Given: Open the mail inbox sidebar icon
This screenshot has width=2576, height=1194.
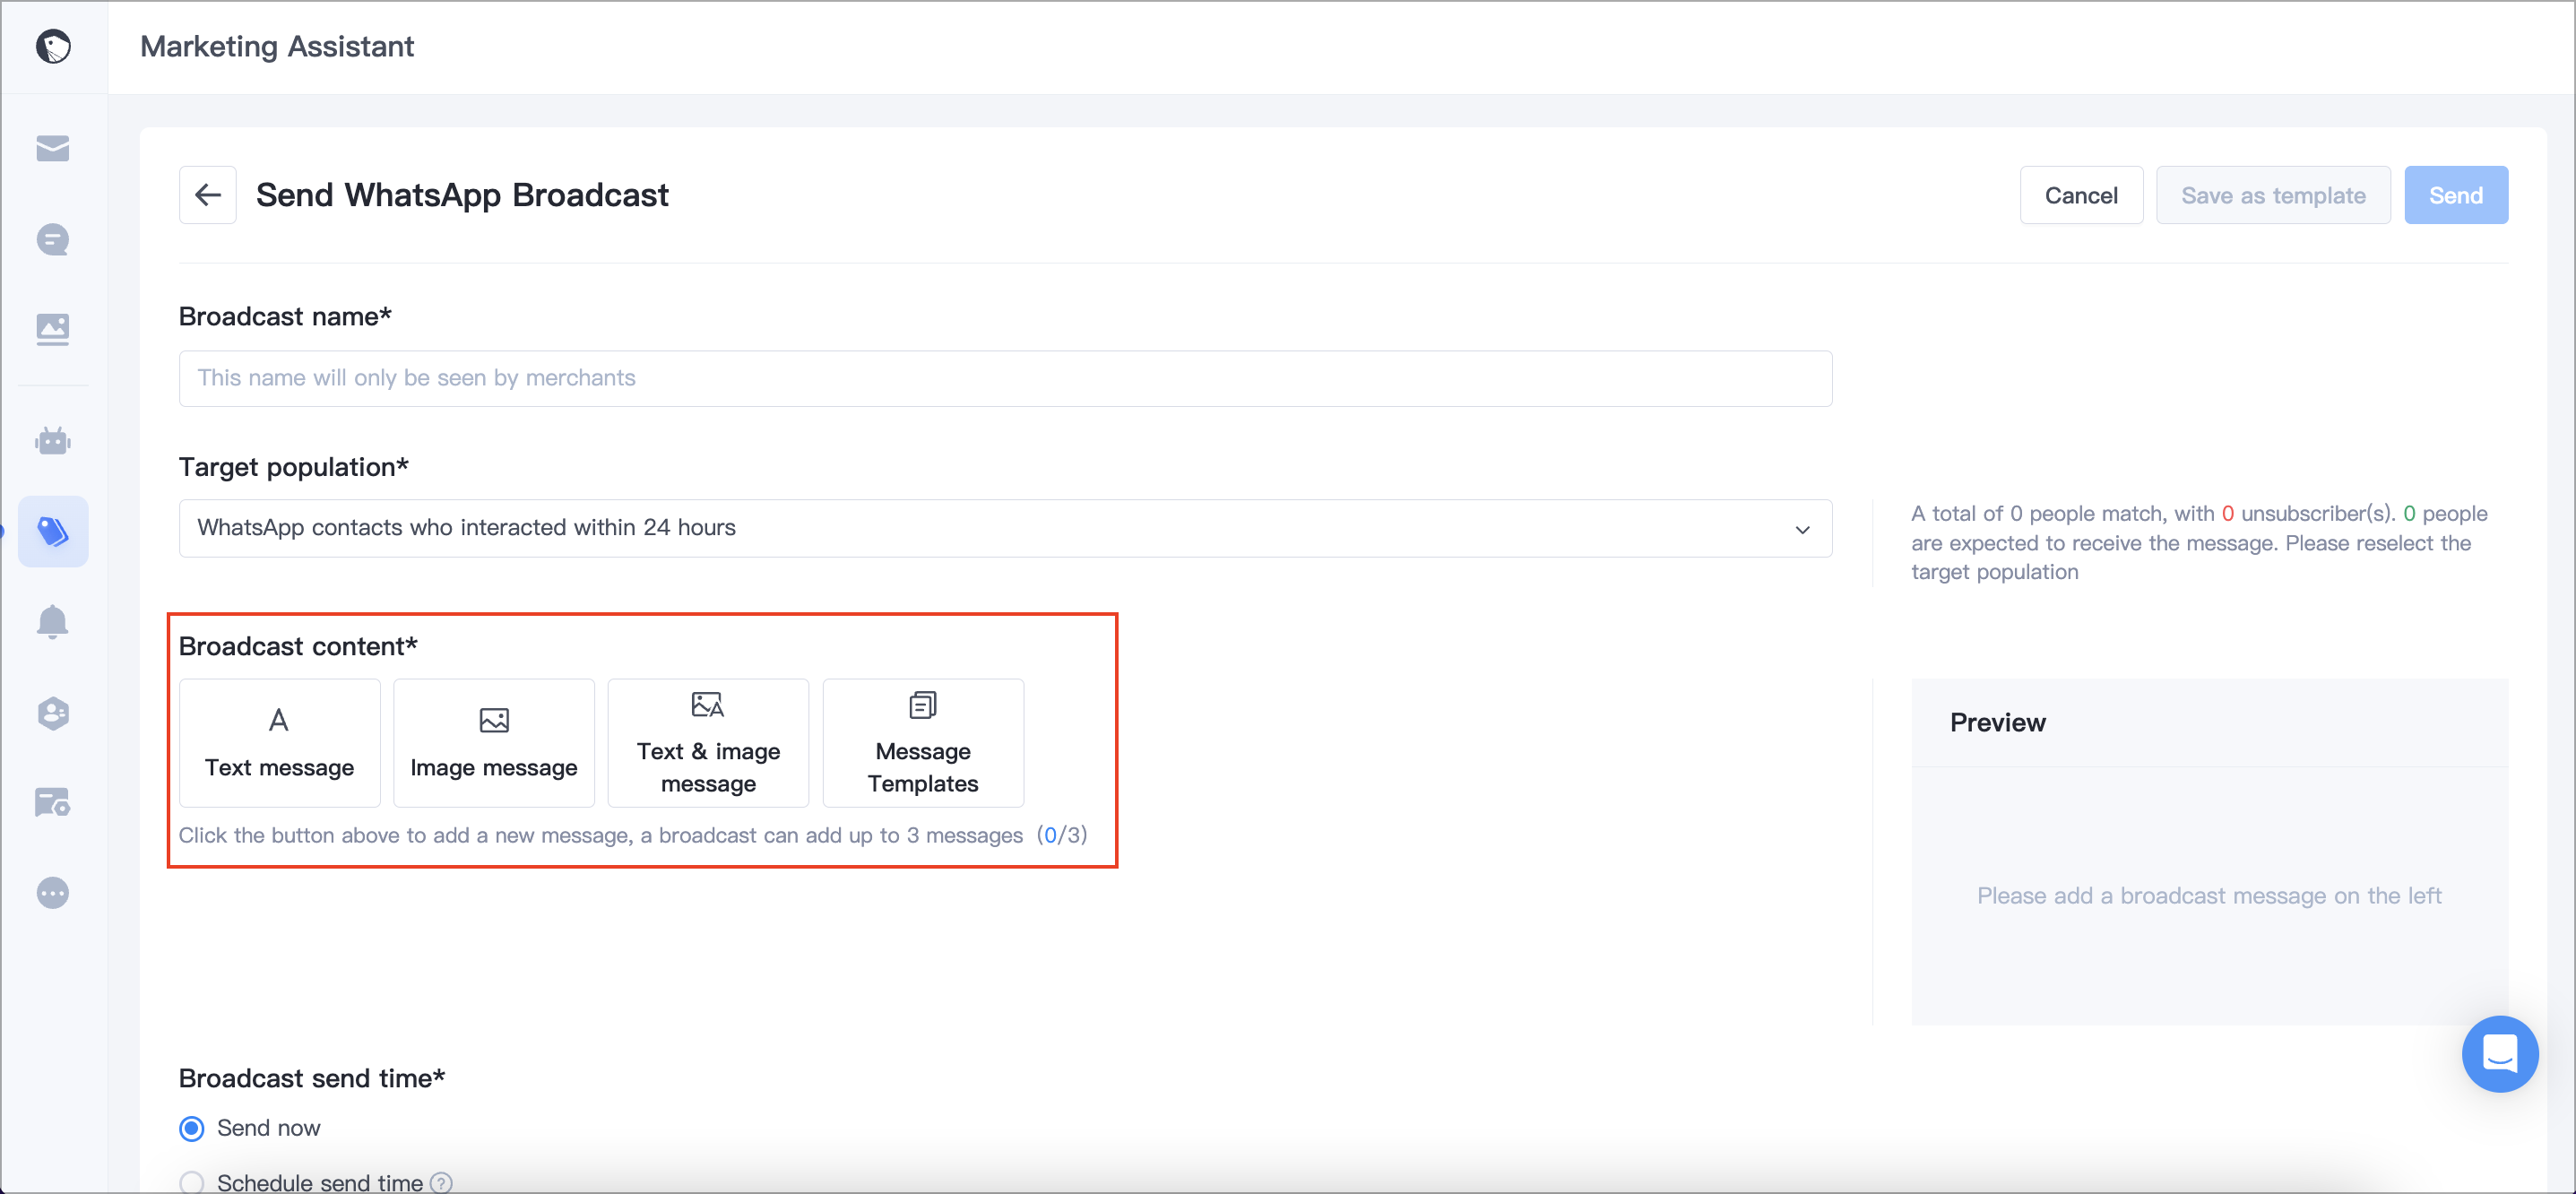Looking at the screenshot, I should [53, 148].
